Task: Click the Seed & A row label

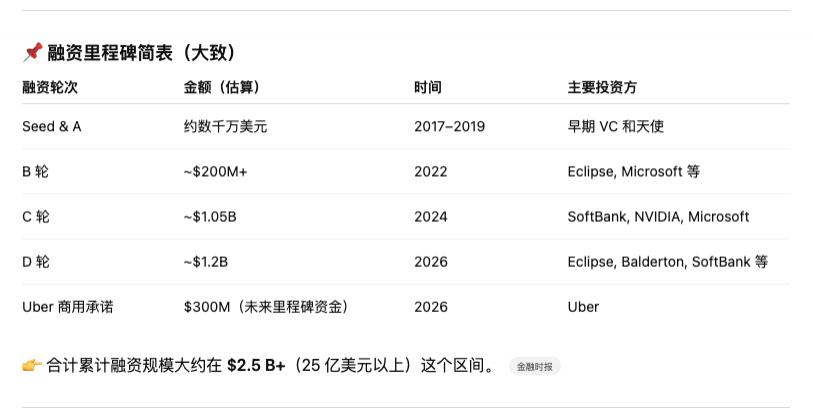Action: 52,127
